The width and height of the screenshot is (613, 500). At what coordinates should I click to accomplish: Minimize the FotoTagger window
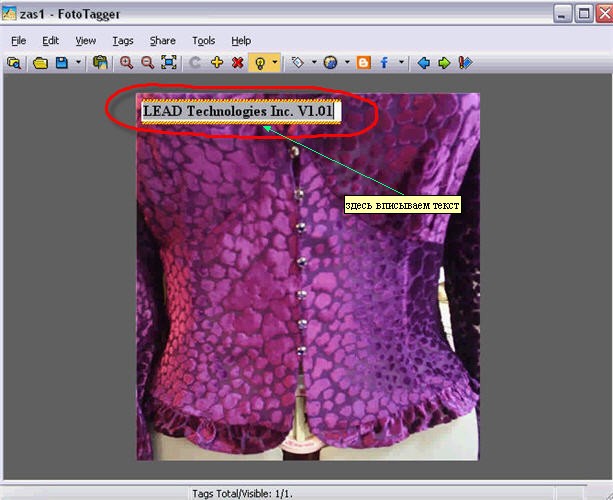(562, 14)
